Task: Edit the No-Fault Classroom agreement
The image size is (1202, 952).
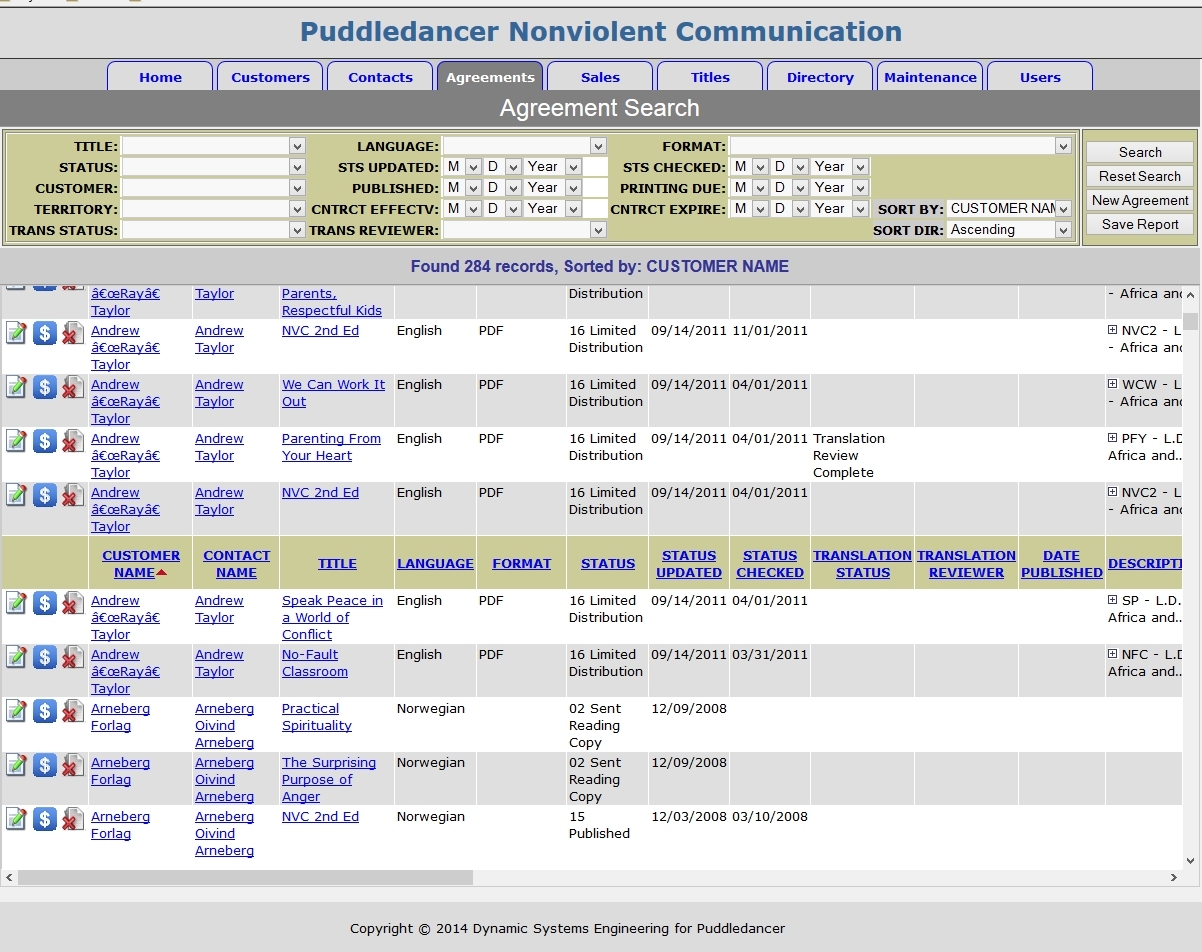Action: click(x=16, y=657)
